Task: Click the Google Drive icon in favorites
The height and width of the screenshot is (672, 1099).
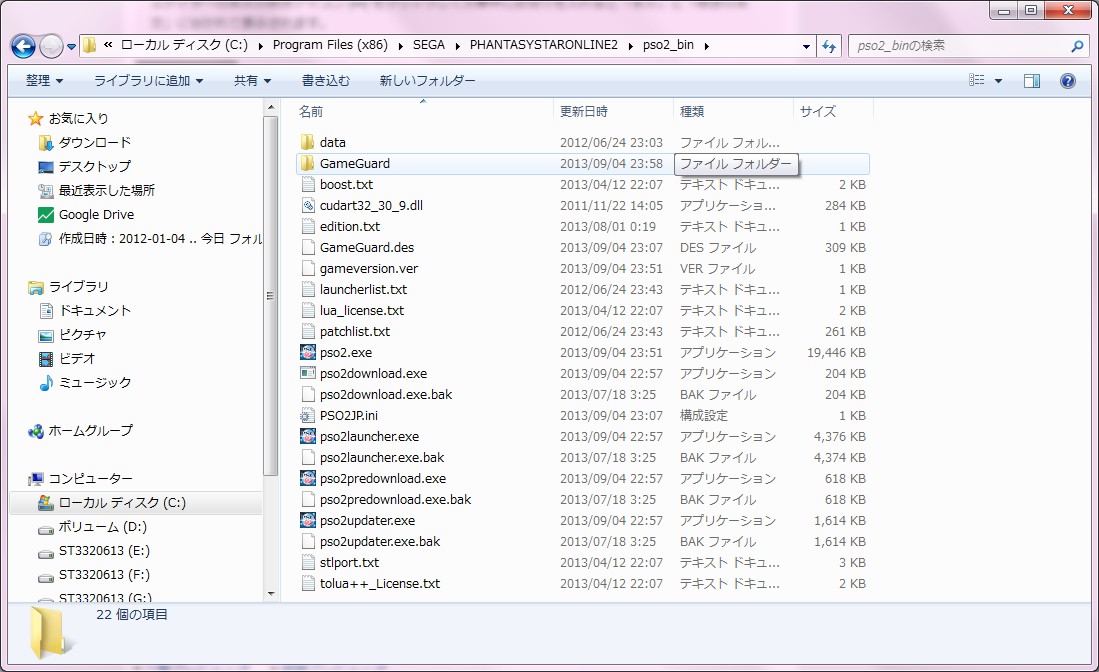Action: click(46, 214)
